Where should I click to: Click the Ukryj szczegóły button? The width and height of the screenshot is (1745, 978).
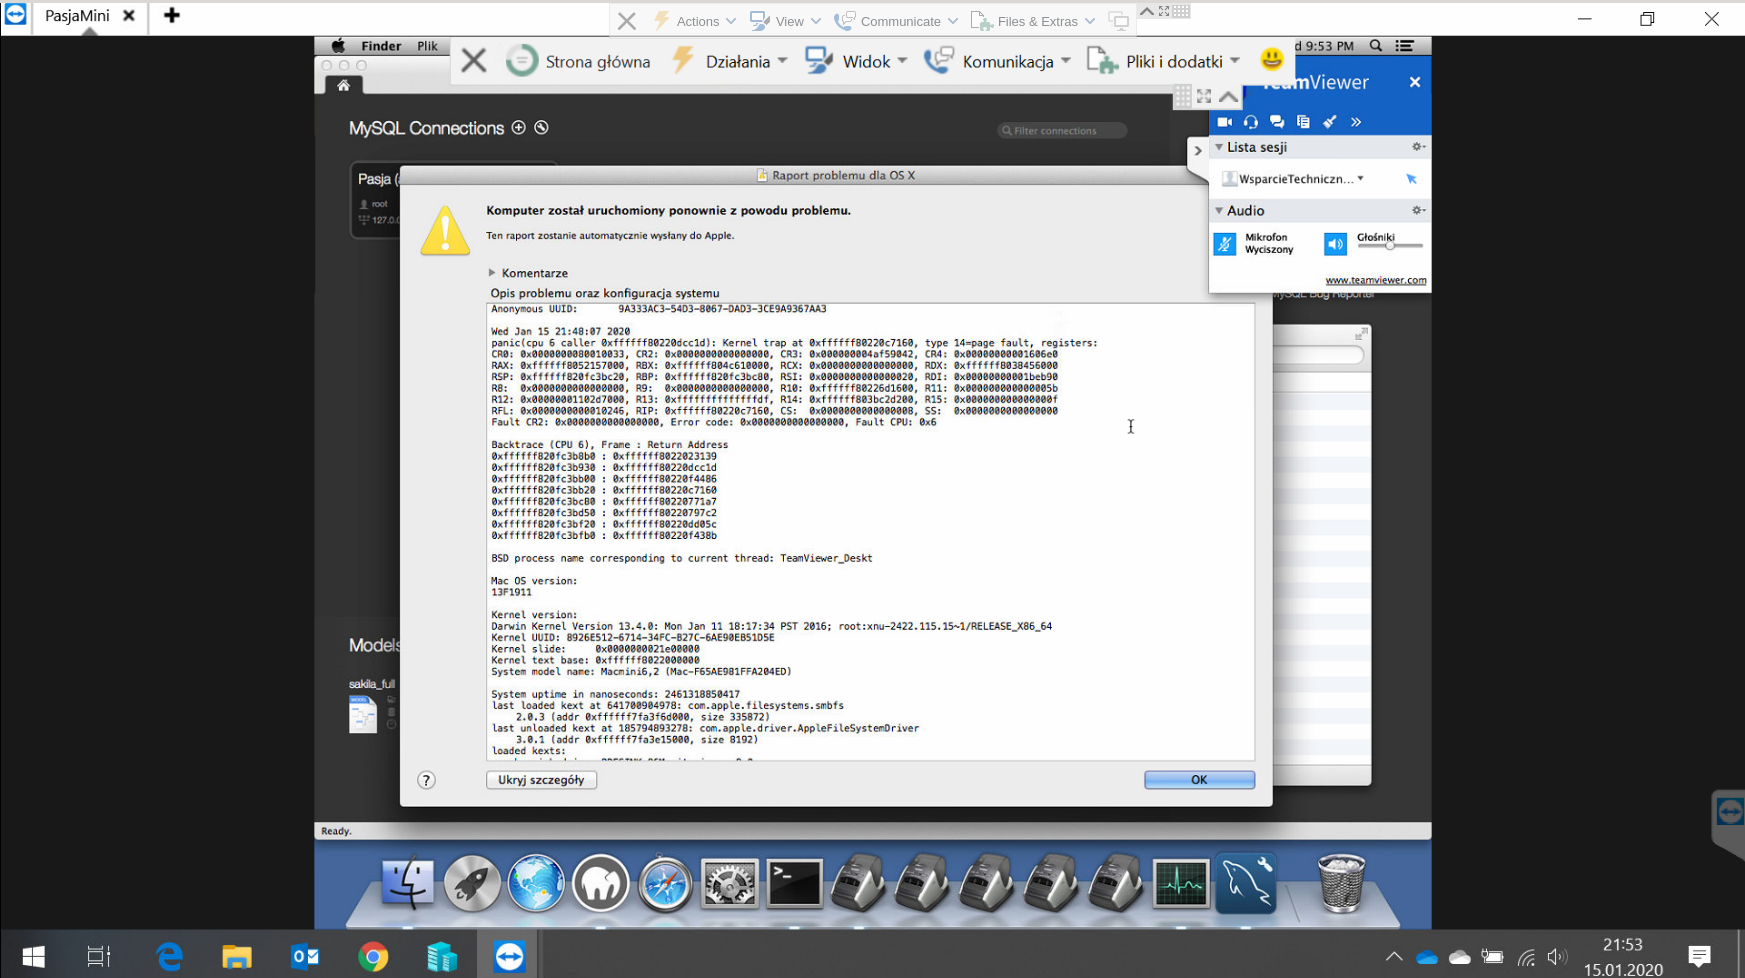pos(541,780)
